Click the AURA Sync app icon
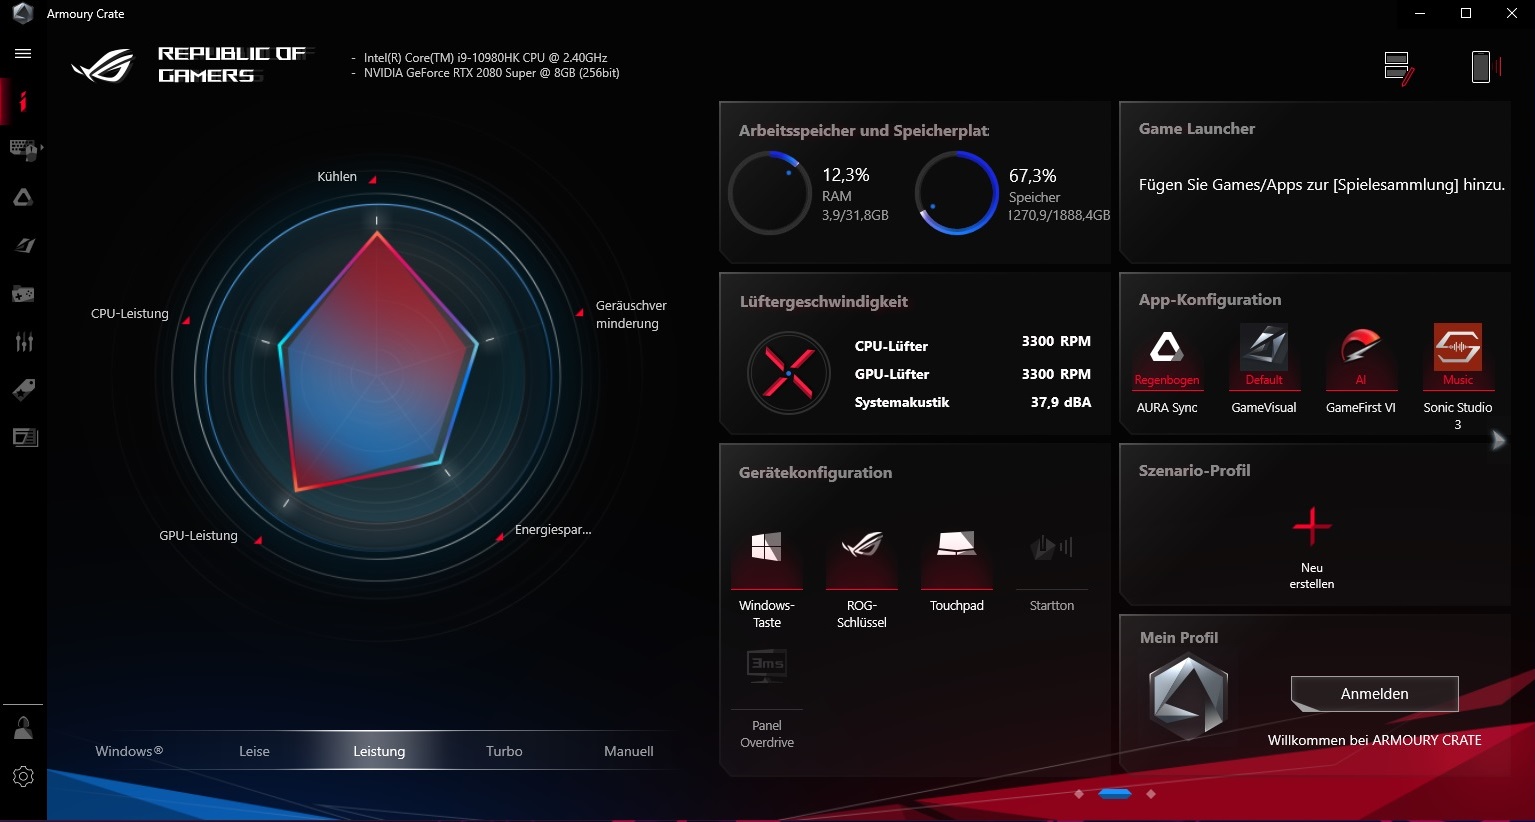Viewport: 1535px width, 822px height. pos(1166,347)
